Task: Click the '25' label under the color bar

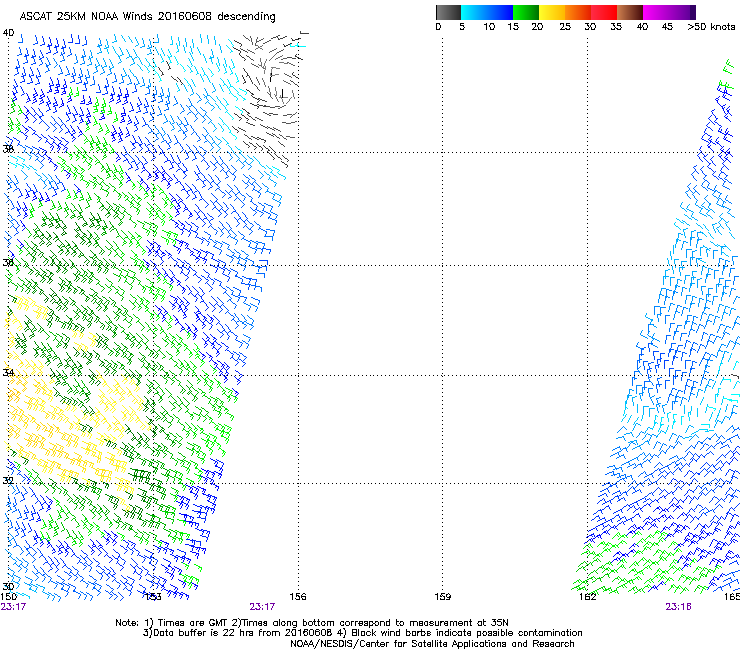Action: (565, 27)
